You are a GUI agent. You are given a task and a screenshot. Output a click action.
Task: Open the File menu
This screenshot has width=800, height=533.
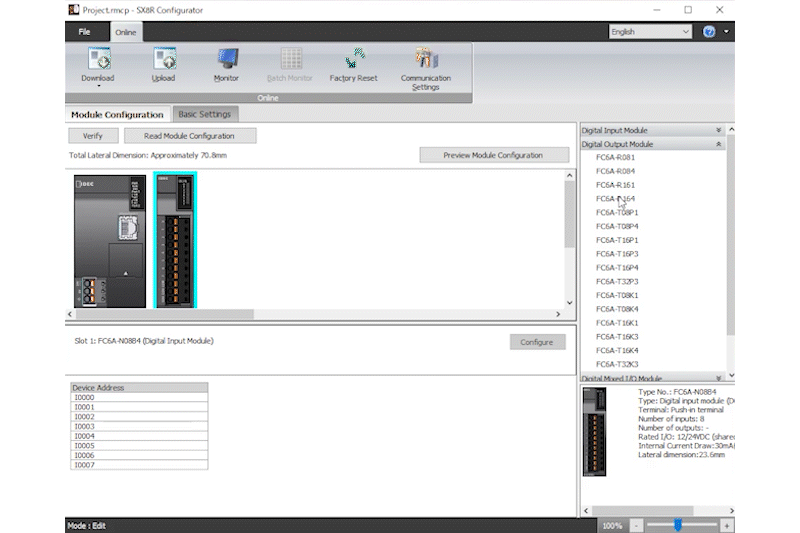coord(84,32)
